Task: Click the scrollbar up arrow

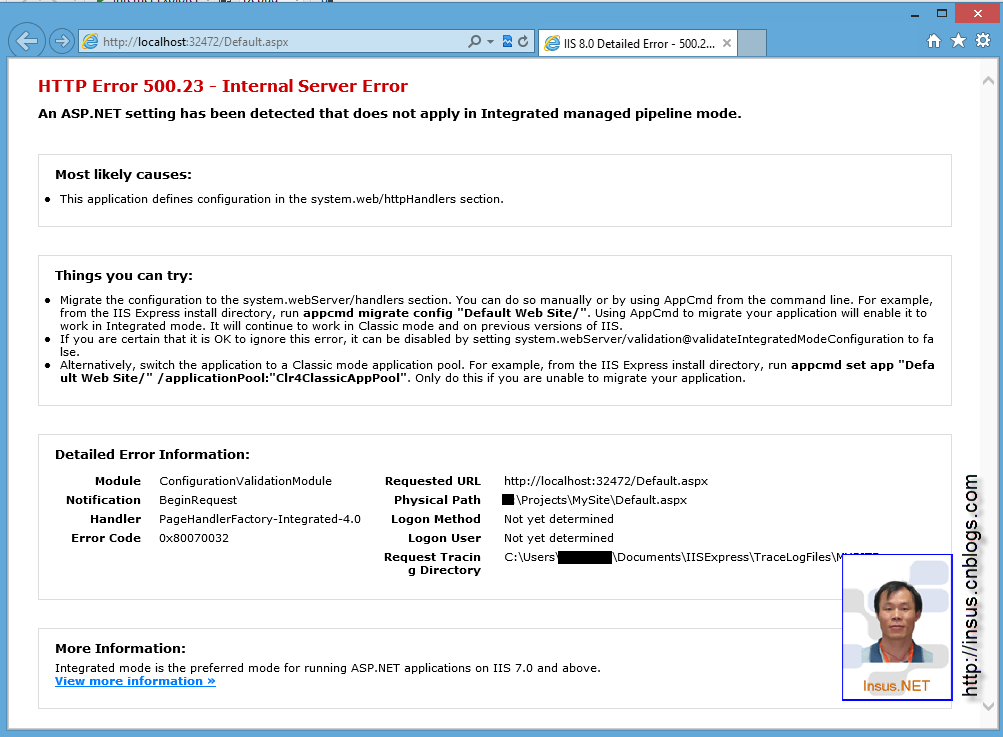Action: click(988, 81)
